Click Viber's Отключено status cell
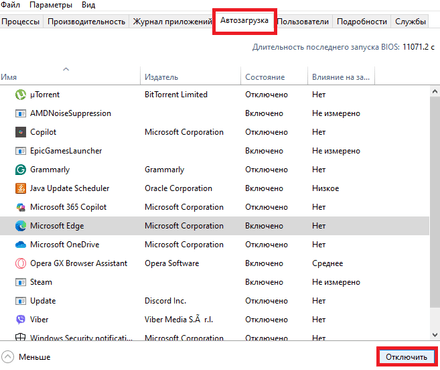The height and width of the screenshot is (370, 440). pos(266,320)
